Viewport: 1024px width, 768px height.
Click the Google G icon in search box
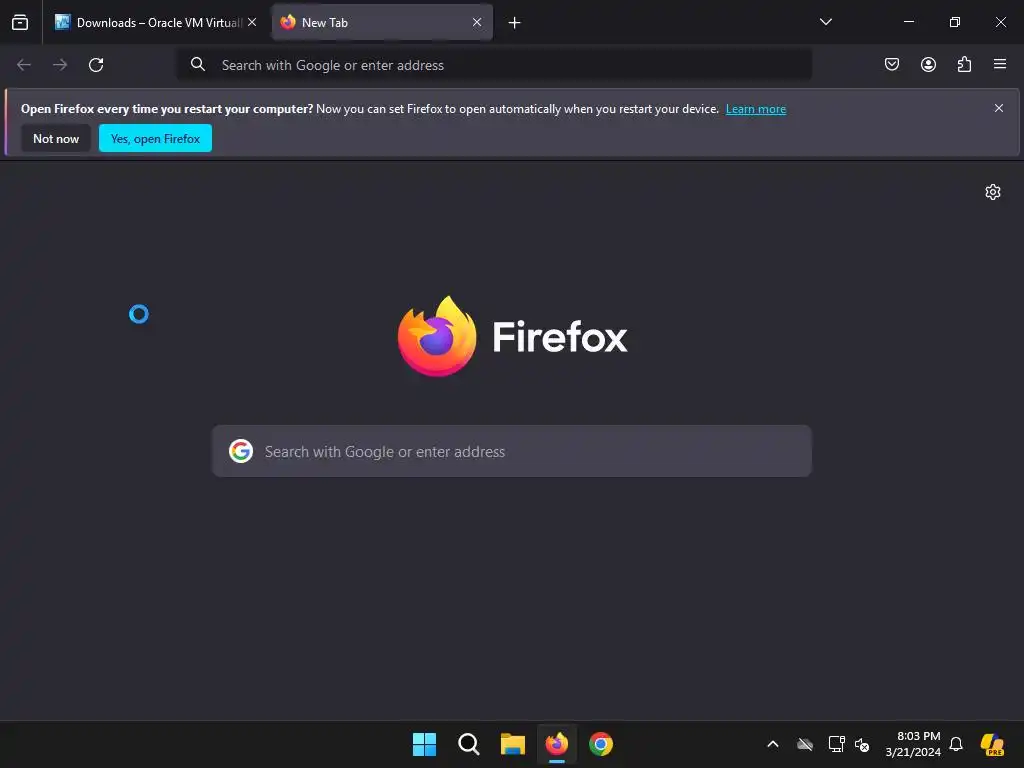pyautogui.click(x=241, y=451)
